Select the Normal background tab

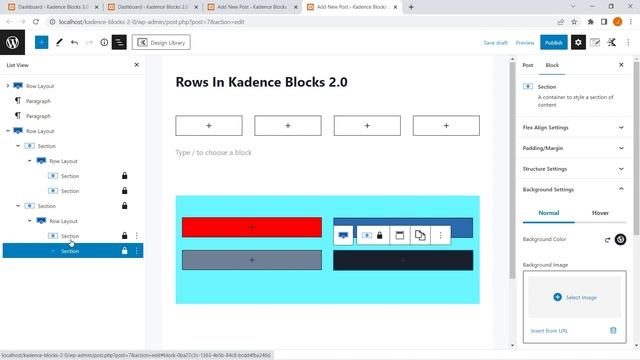click(549, 213)
